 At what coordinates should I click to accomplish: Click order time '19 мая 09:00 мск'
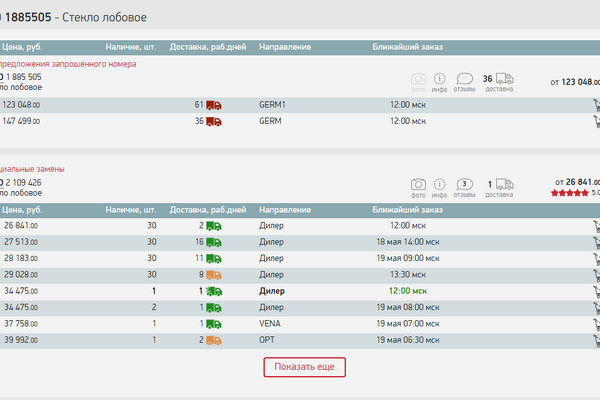[x=408, y=258]
